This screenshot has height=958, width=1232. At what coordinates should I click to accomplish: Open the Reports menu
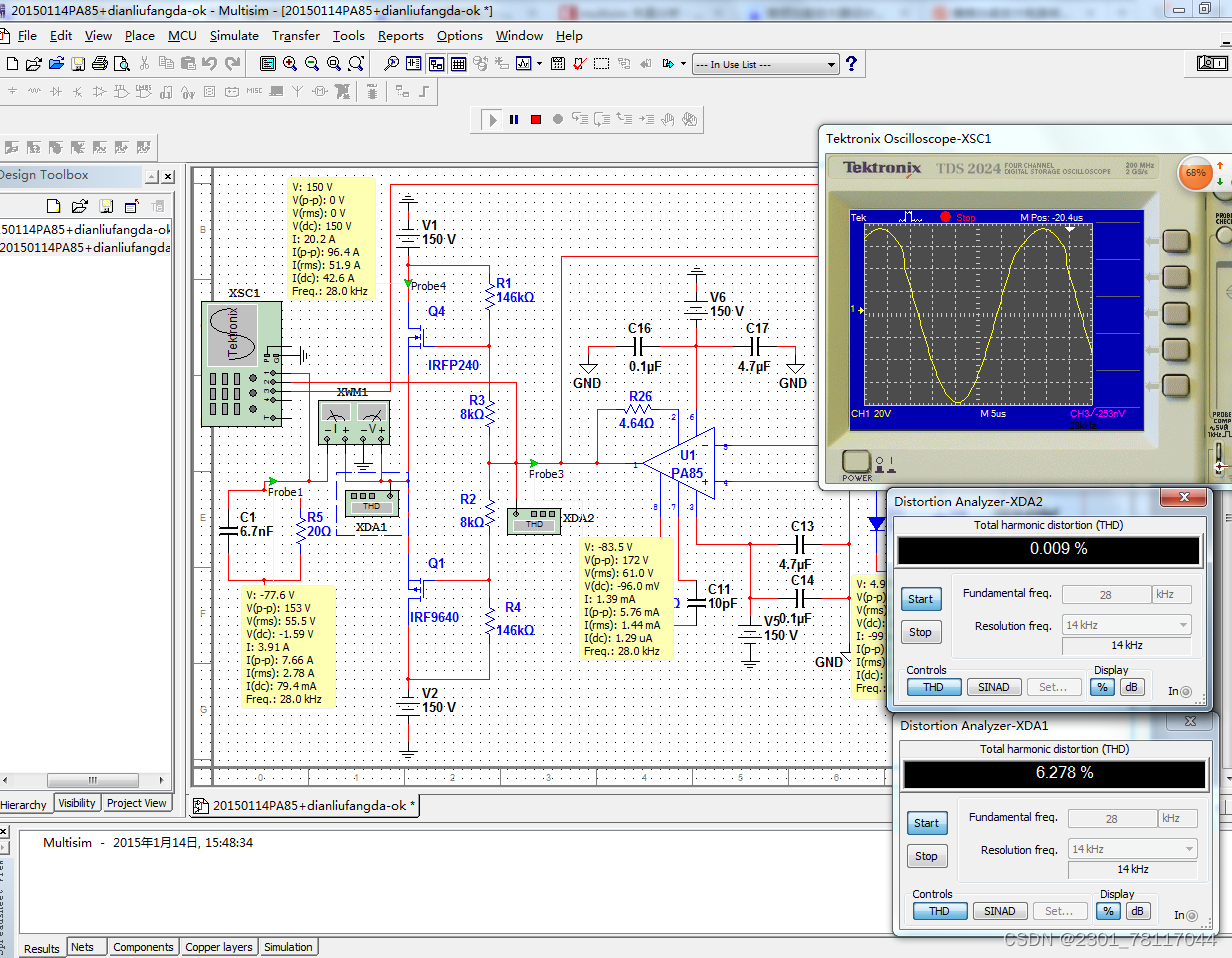click(x=401, y=35)
